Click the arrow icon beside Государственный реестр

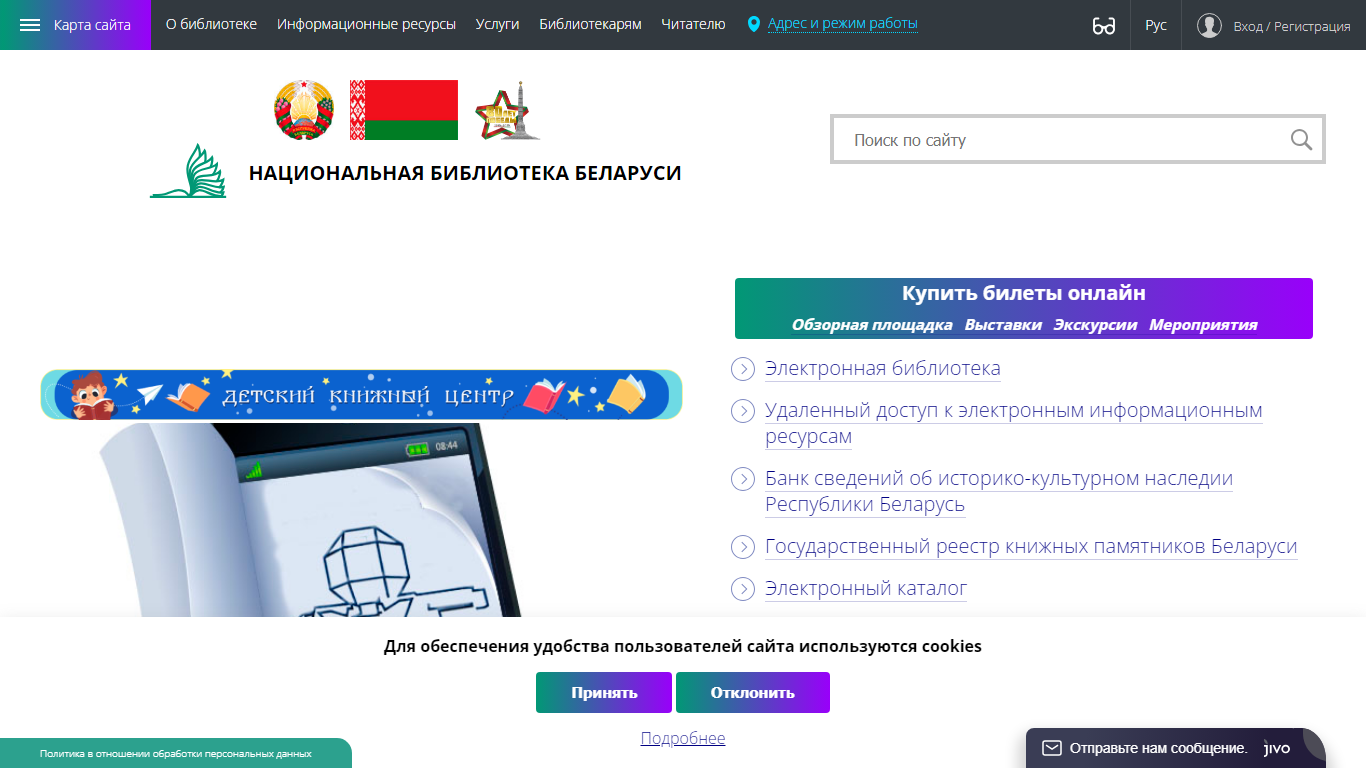point(743,547)
